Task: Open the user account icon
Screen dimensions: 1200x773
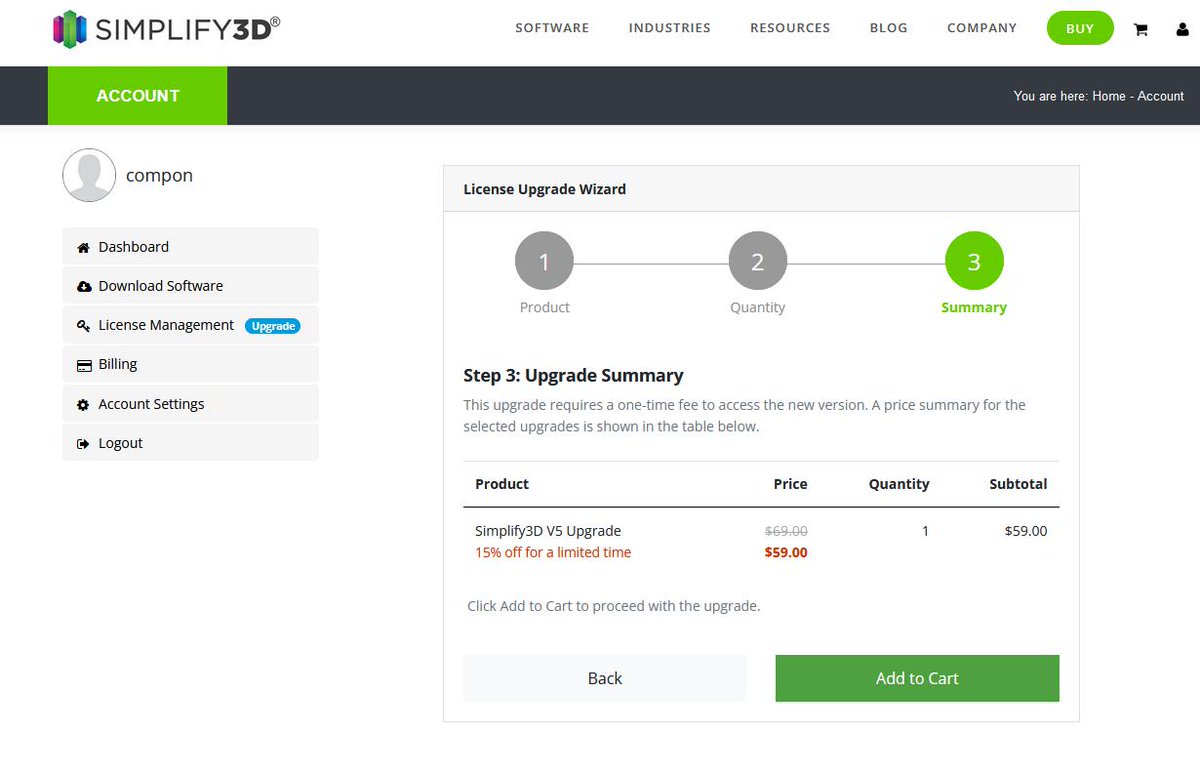Action: point(1183,29)
